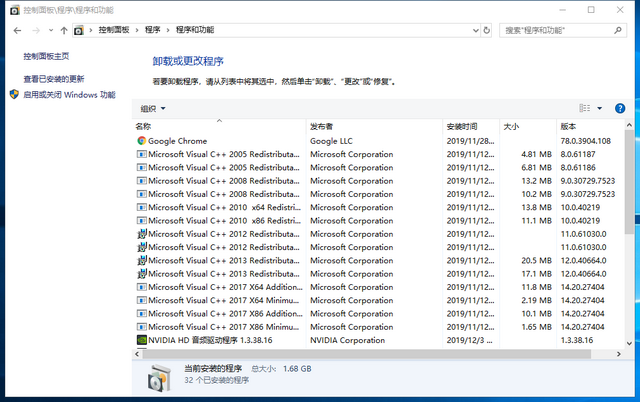Viewport: 640px width, 402px height.
Task: Select Visual C++ 2017 X64 Additional icon
Action: click(142, 287)
